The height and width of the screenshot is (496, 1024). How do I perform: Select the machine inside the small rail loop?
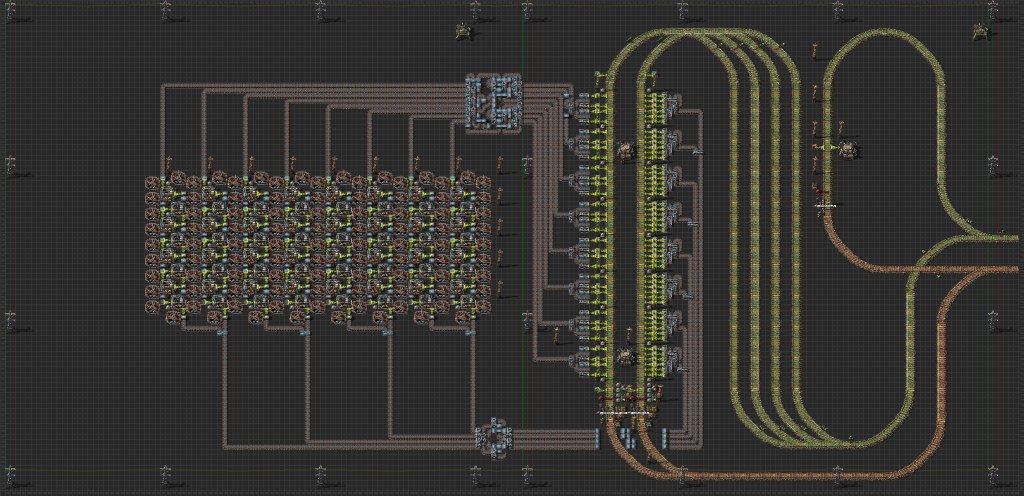point(848,151)
